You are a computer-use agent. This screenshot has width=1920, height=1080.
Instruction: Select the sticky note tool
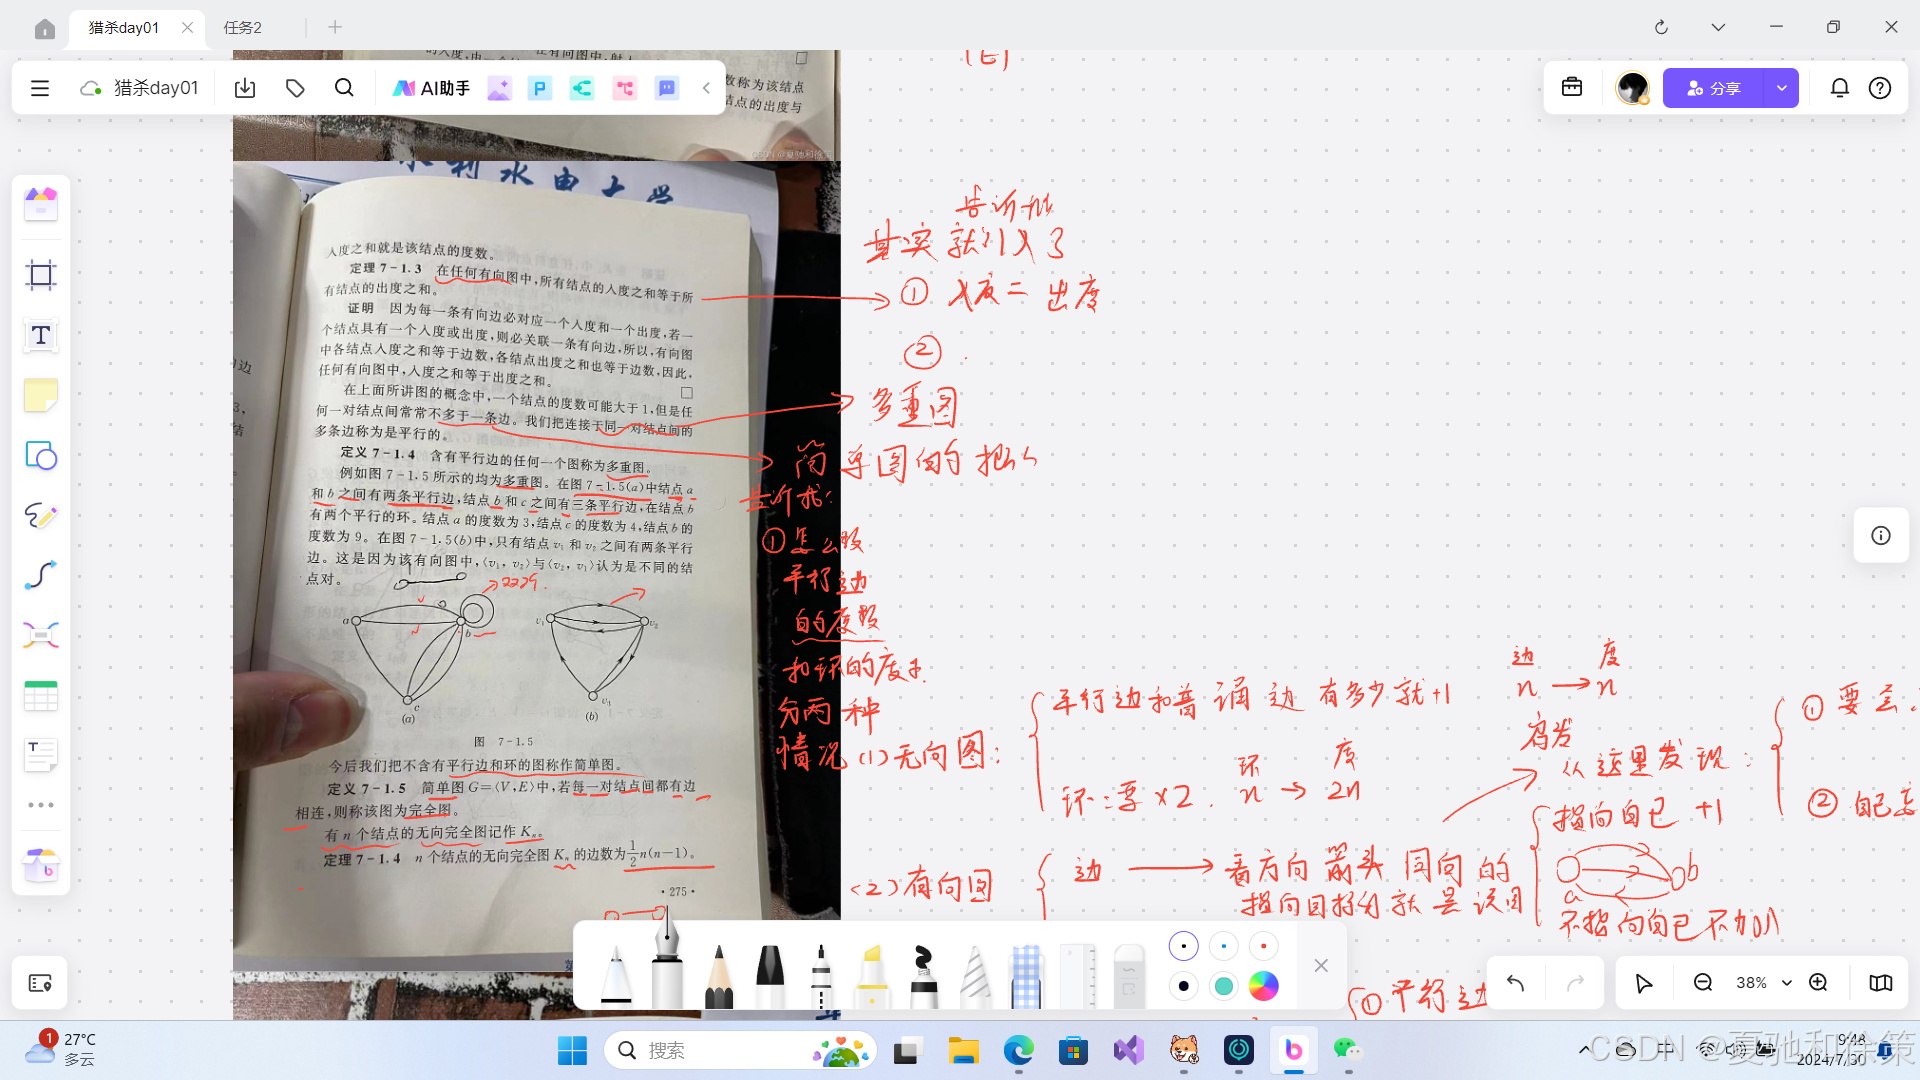point(41,396)
